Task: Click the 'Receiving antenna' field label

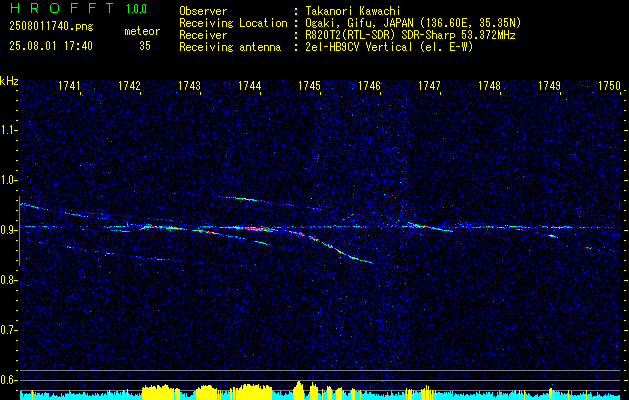Action: [230, 47]
